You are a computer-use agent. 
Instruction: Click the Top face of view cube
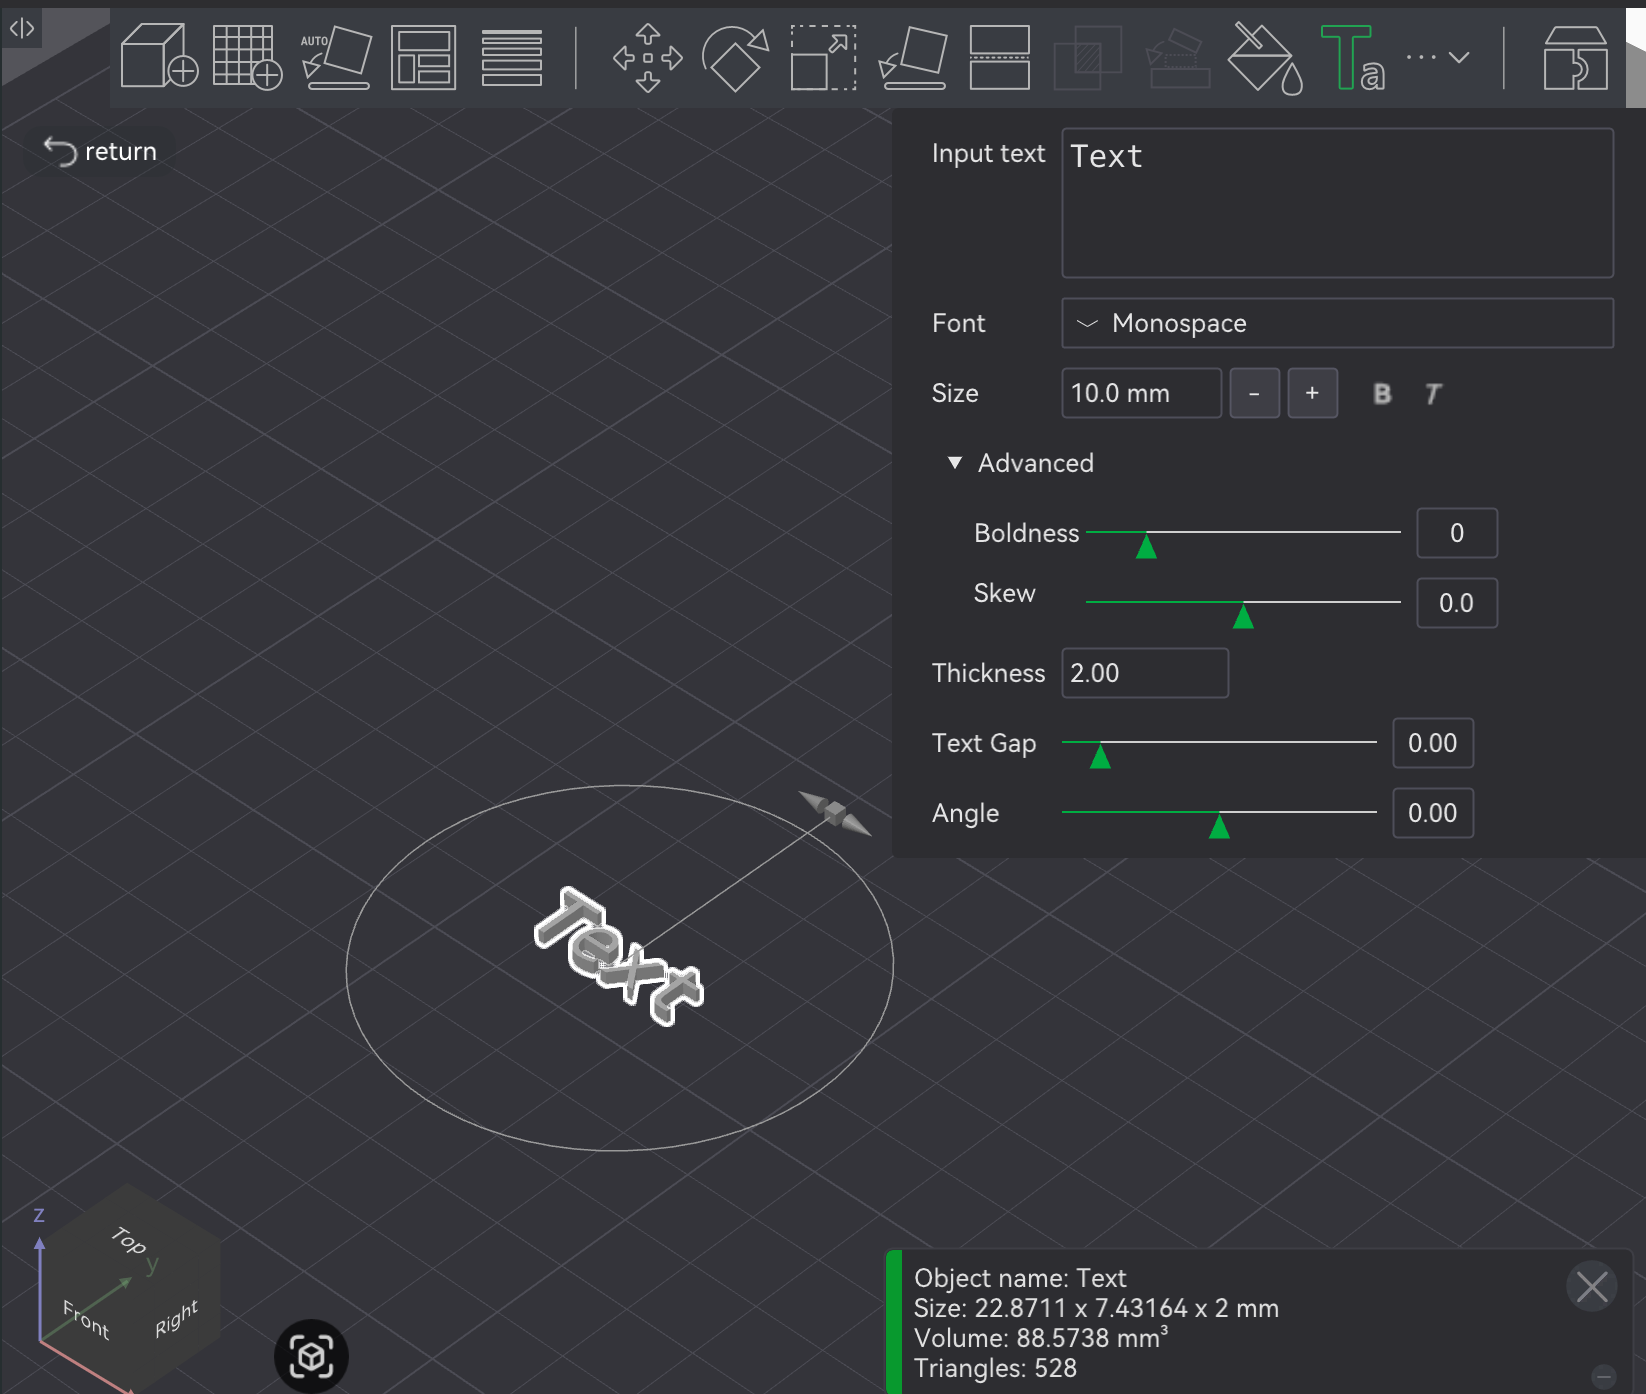point(129,1240)
